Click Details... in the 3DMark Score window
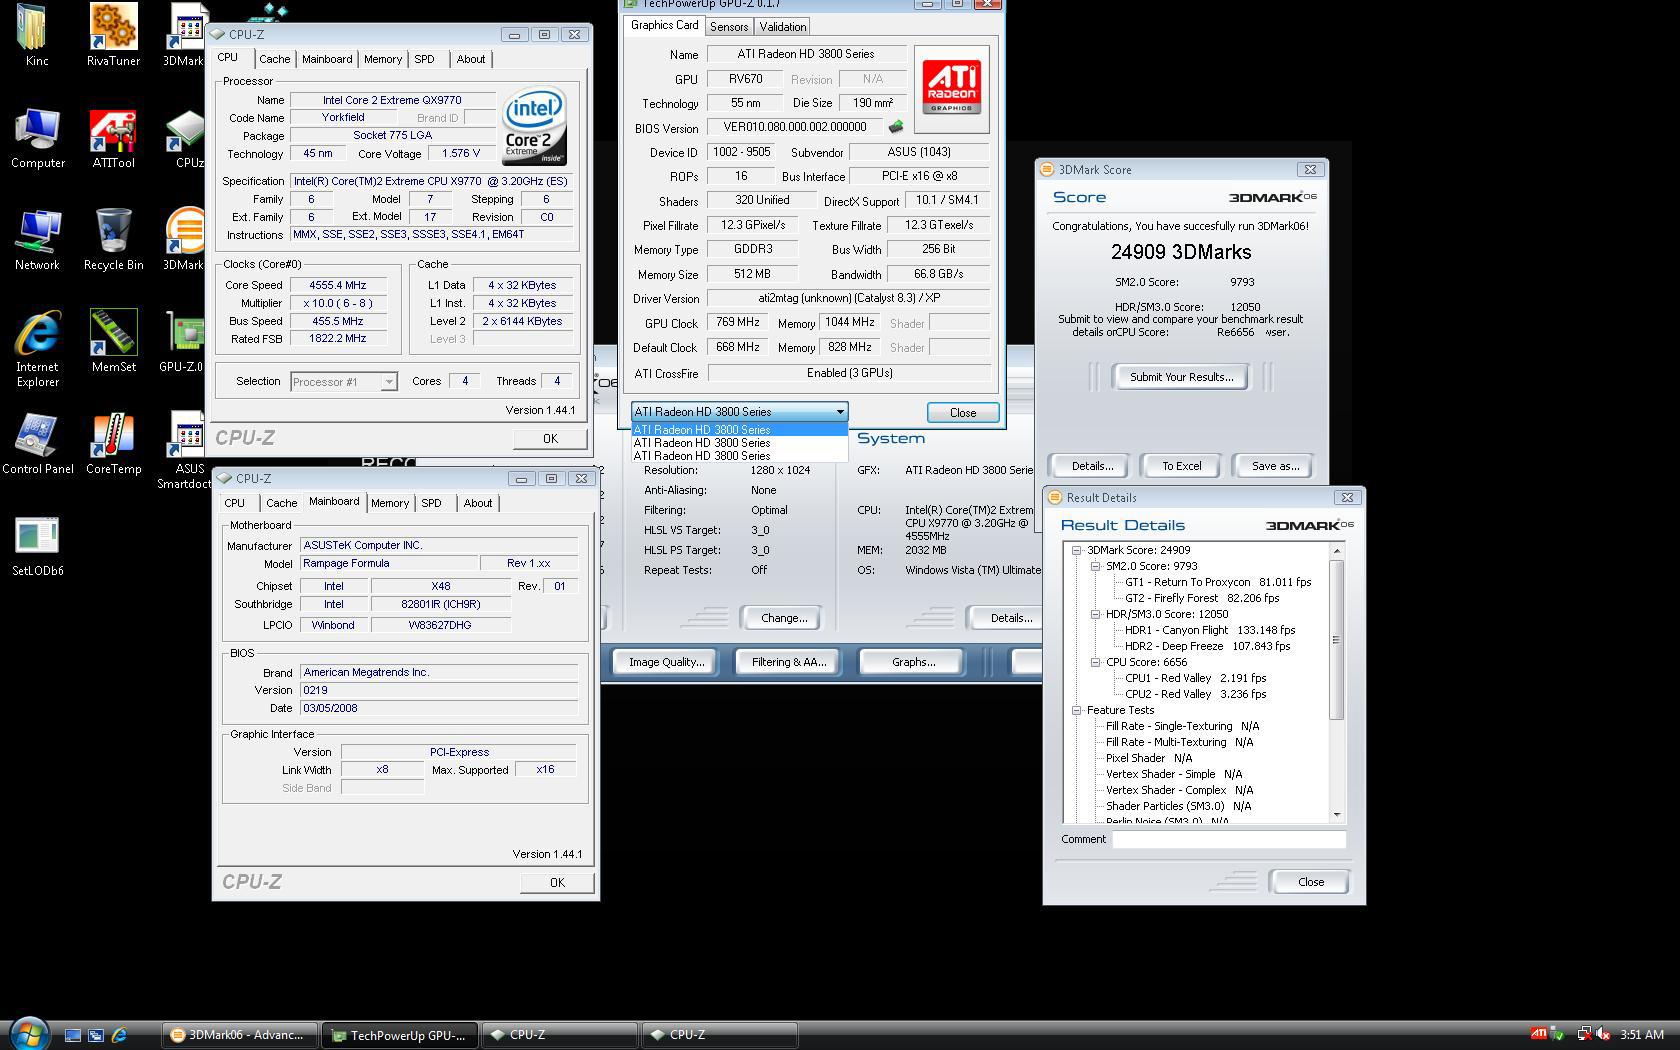Screen dimensions: 1680x1050 (x=1092, y=466)
